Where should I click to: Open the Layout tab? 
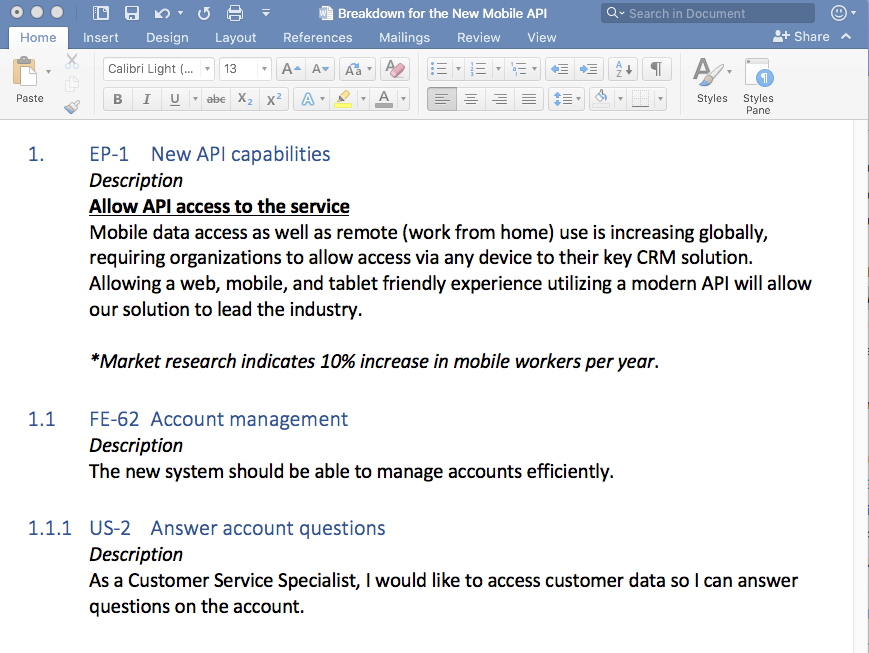236,38
